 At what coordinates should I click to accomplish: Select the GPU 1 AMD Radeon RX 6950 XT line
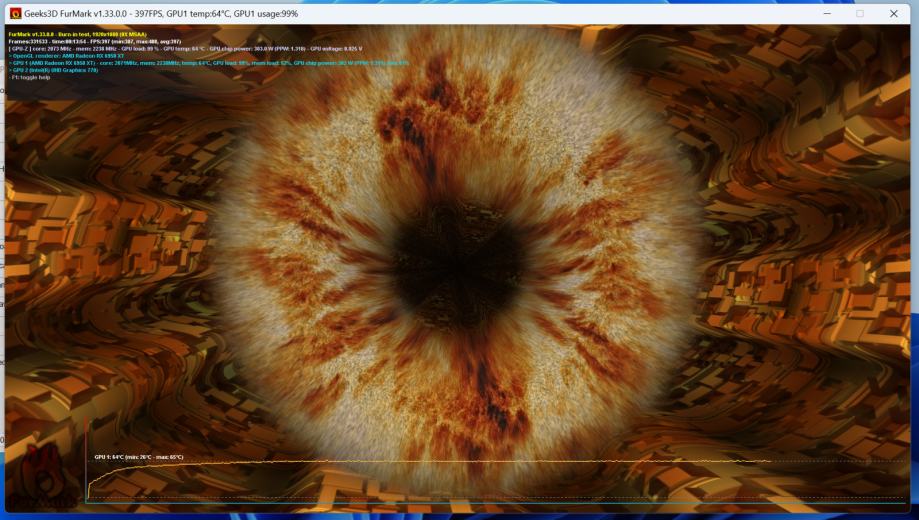pyautogui.click(x=200, y=63)
